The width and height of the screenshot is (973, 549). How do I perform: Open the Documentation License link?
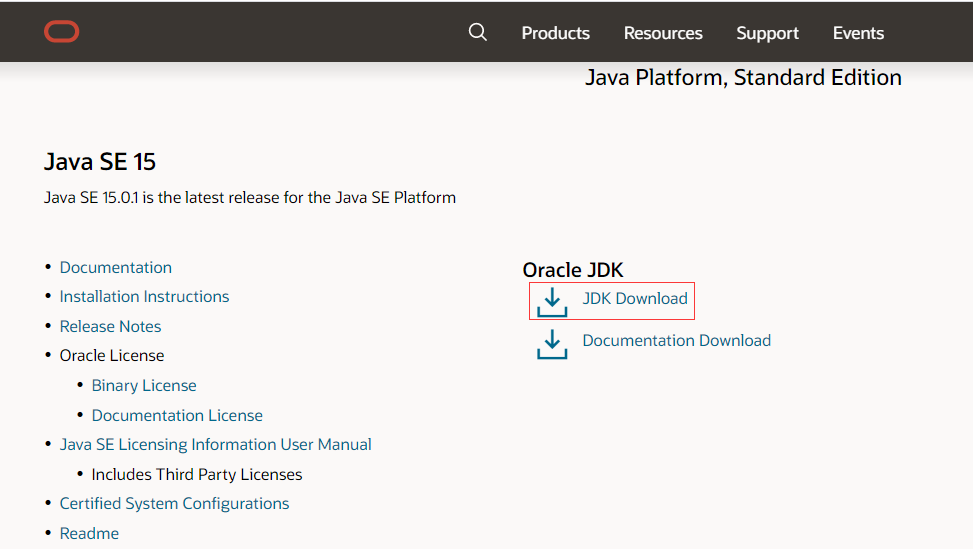pyautogui.click(x=177, y=415)
